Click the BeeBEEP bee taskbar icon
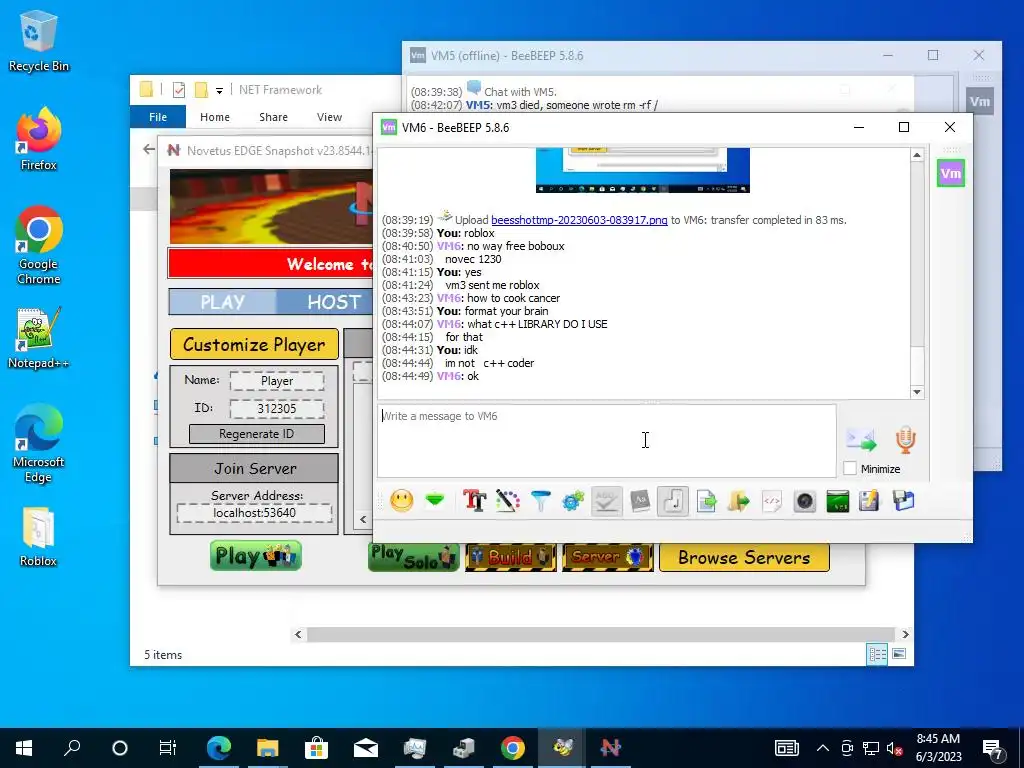This screenshot has height=768, width=1024. (x=562, y=748)
